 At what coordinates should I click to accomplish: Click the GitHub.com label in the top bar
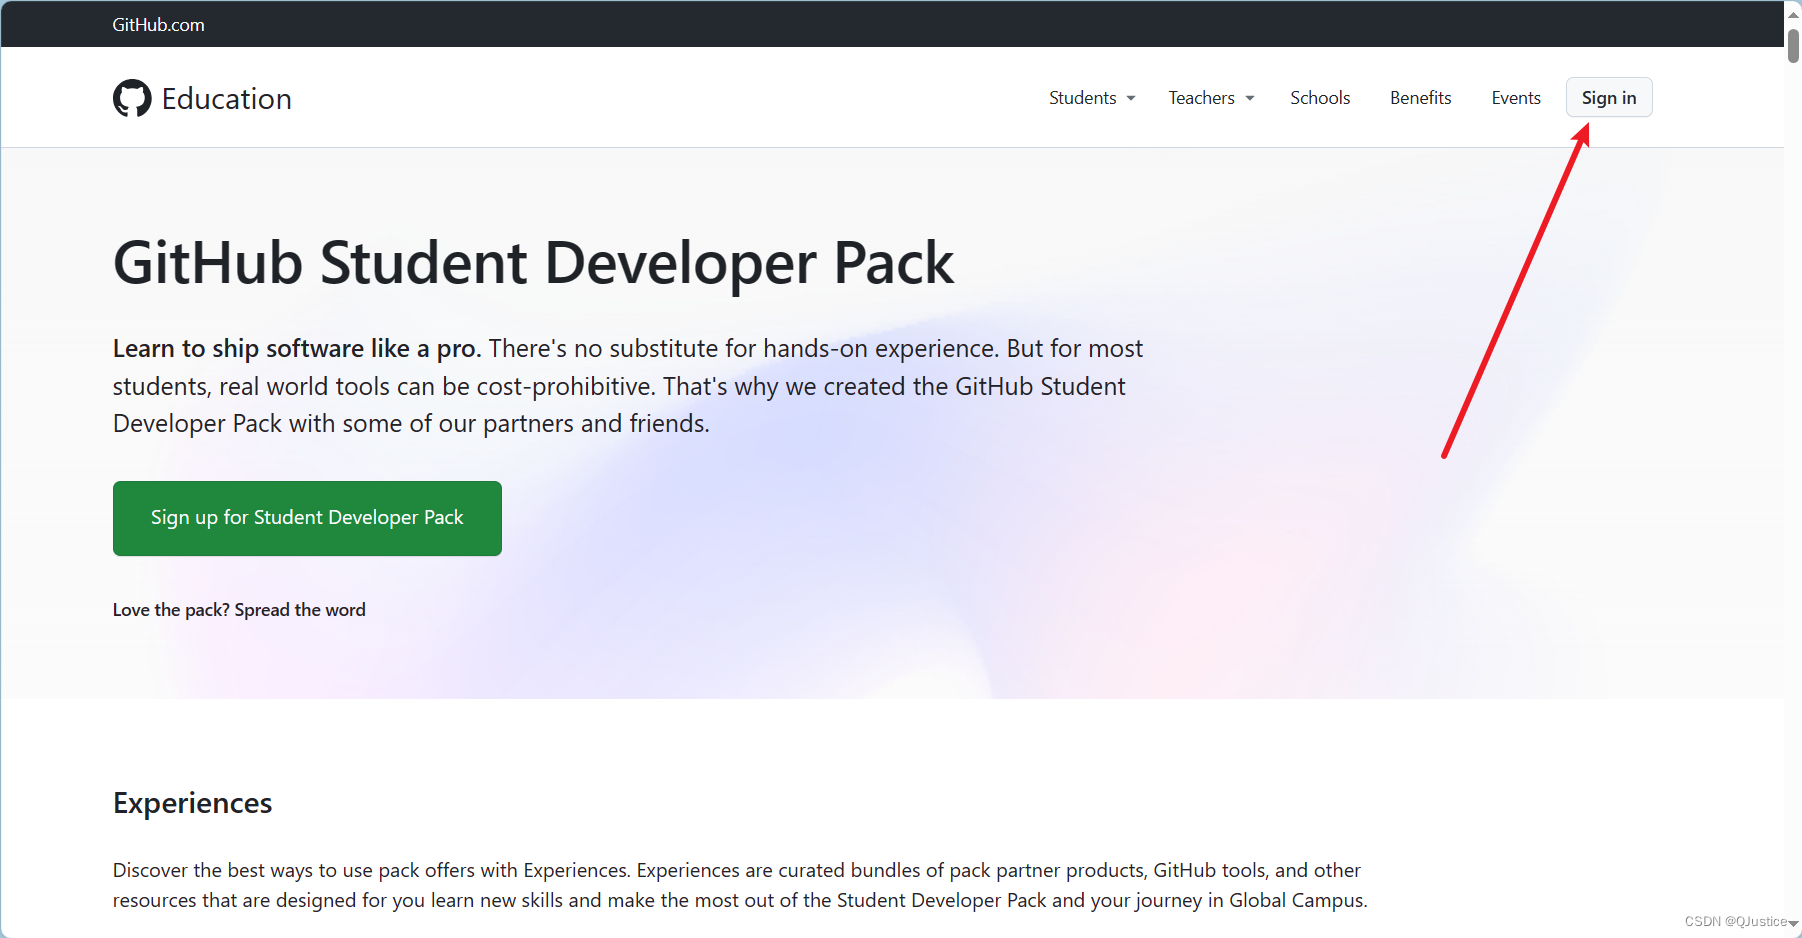pyautogui.click(x=157, y=24)
